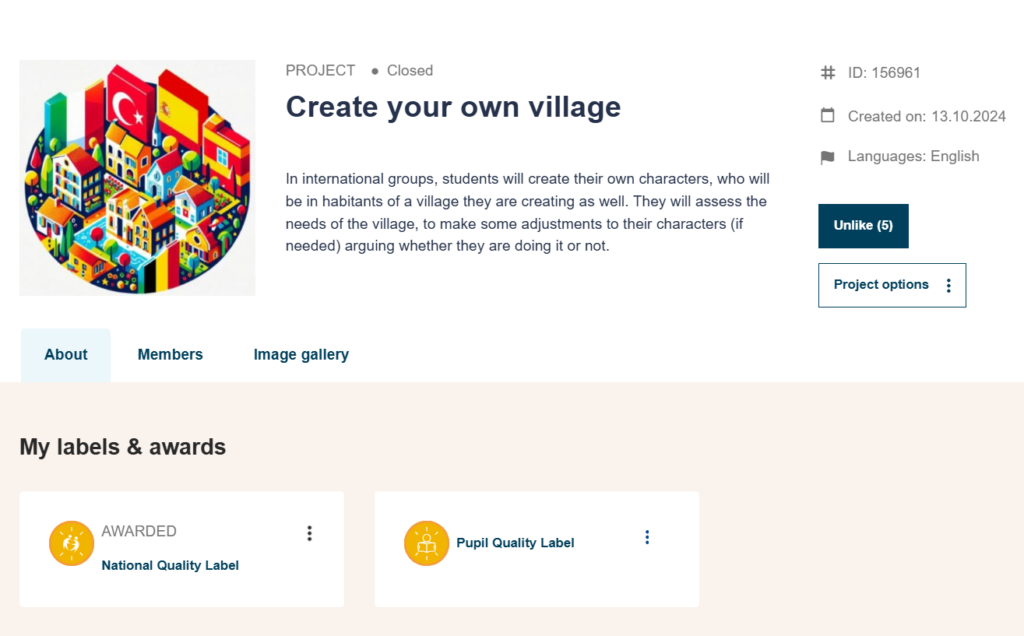The width and height of the screenshot is (1024, 636).
Task: Click the Create your own village title
Action: click(453, 107)
